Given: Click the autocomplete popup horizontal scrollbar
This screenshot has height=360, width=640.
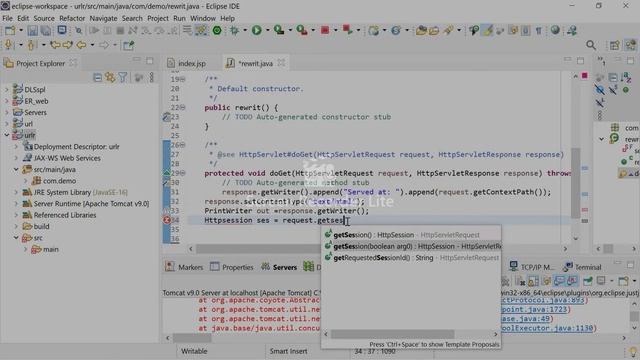Looking at the screenshot, I should click(x=410, y=334).
